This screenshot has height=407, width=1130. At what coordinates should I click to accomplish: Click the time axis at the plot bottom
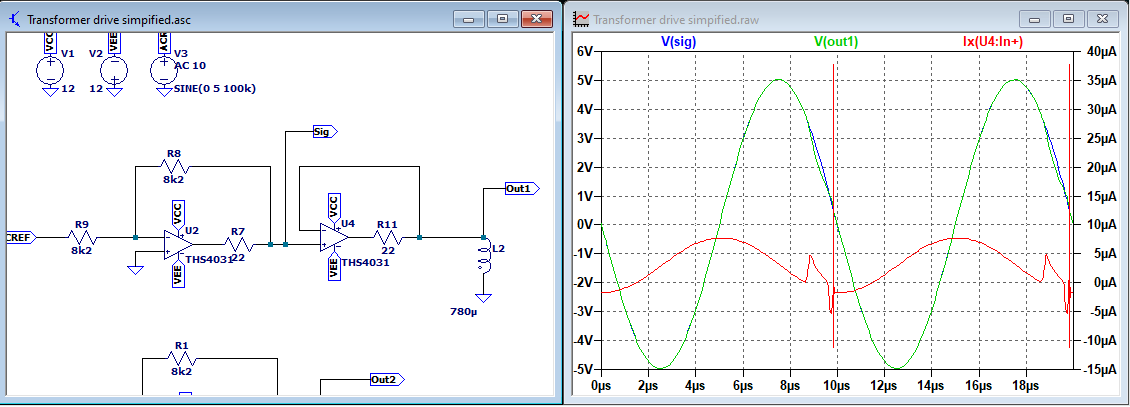coord(835,385)
